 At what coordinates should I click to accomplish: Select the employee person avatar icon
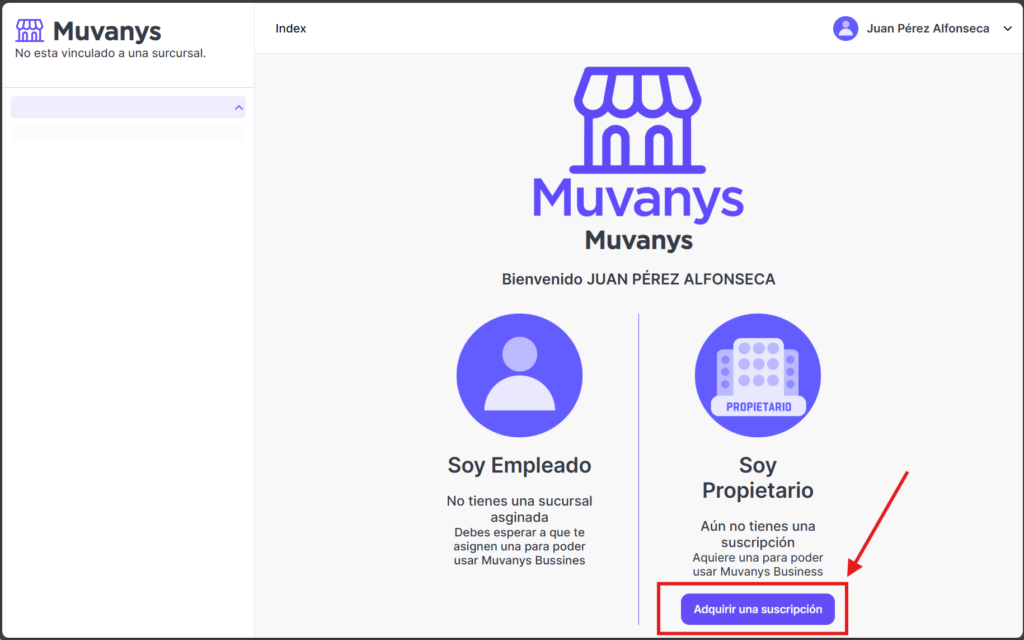519,375
